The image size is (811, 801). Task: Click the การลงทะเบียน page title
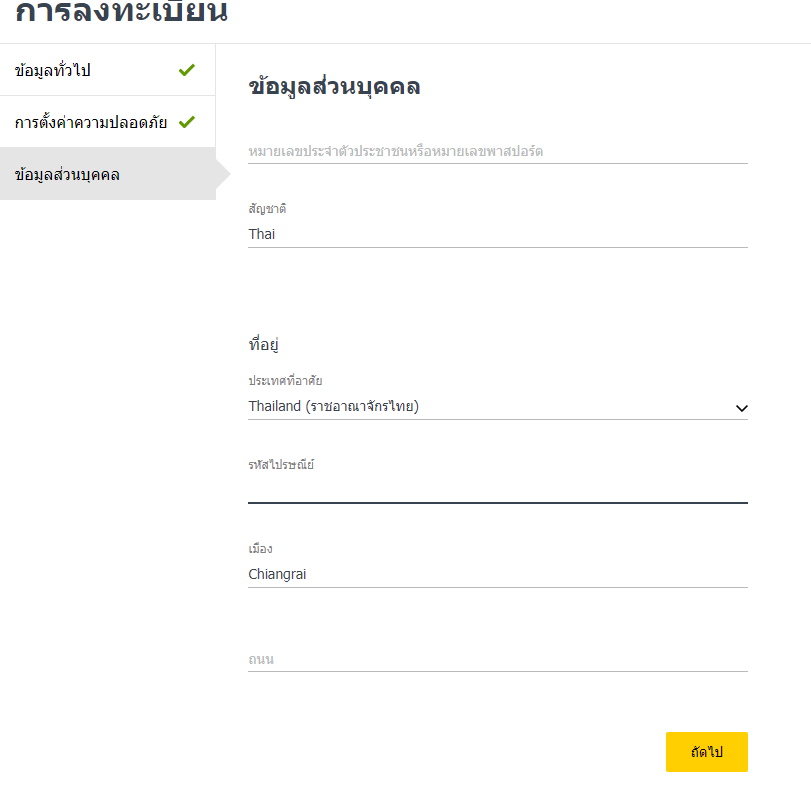pos(122,11)
